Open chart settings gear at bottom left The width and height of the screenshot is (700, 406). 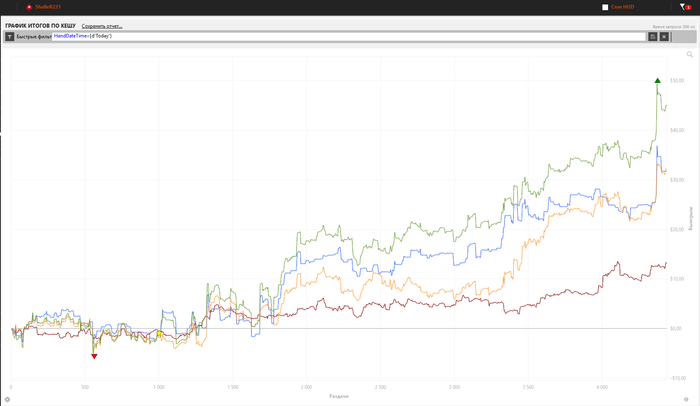[7, 399]
